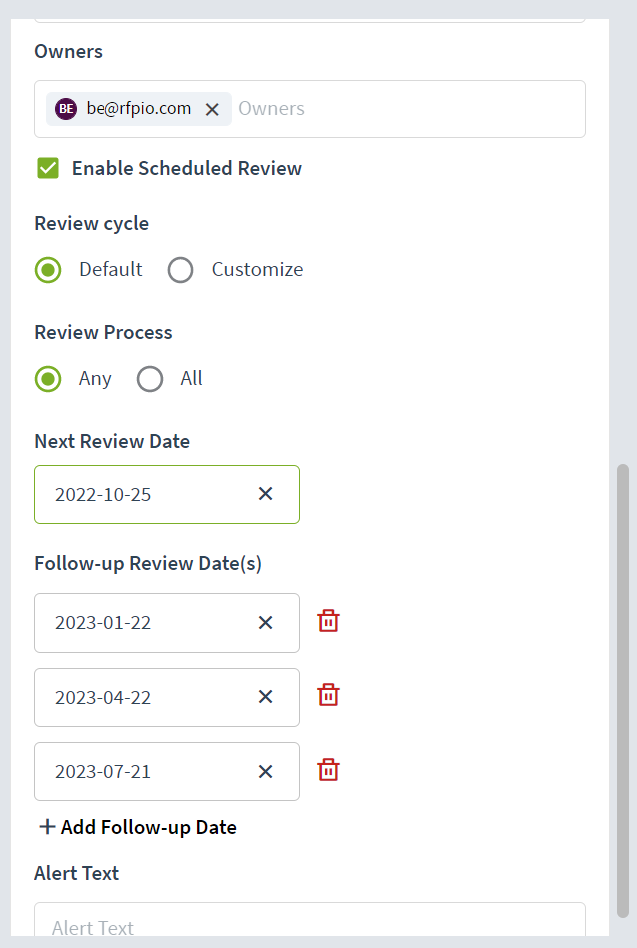Delete the 2023-01-22 follow-up with trash icon
The image size is (637, 948).
point(328,621)
